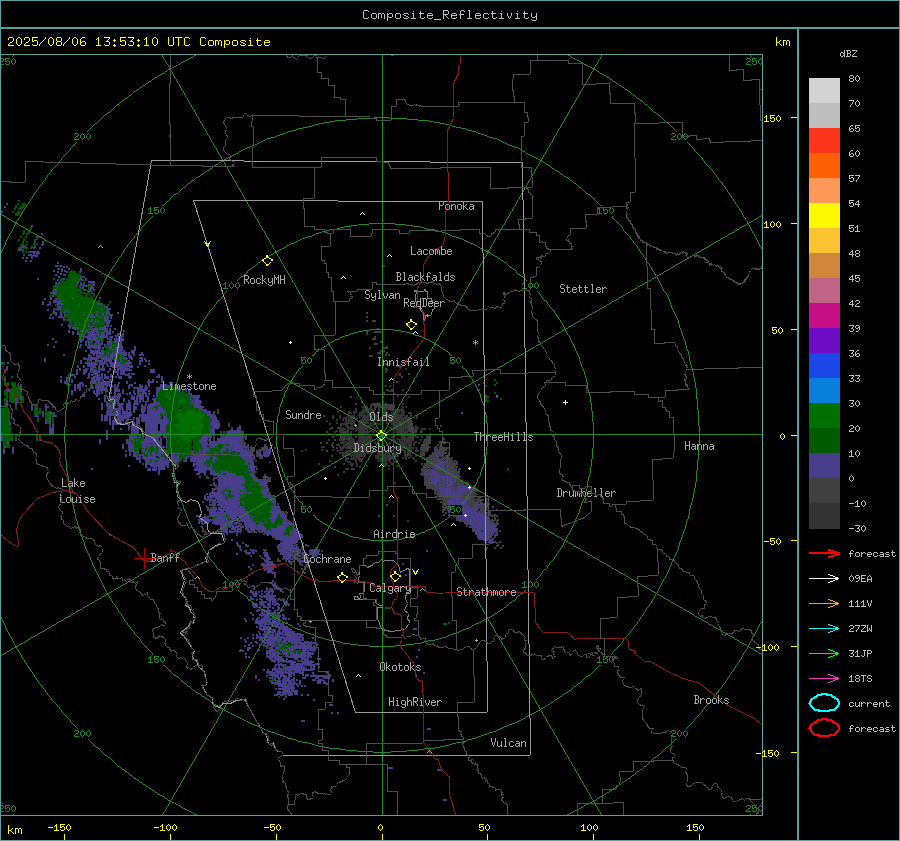Image resolution: width=900 pixels, height=841 pixels.
Task: Click the Calgary city label
Action: [x=390, y=588]
